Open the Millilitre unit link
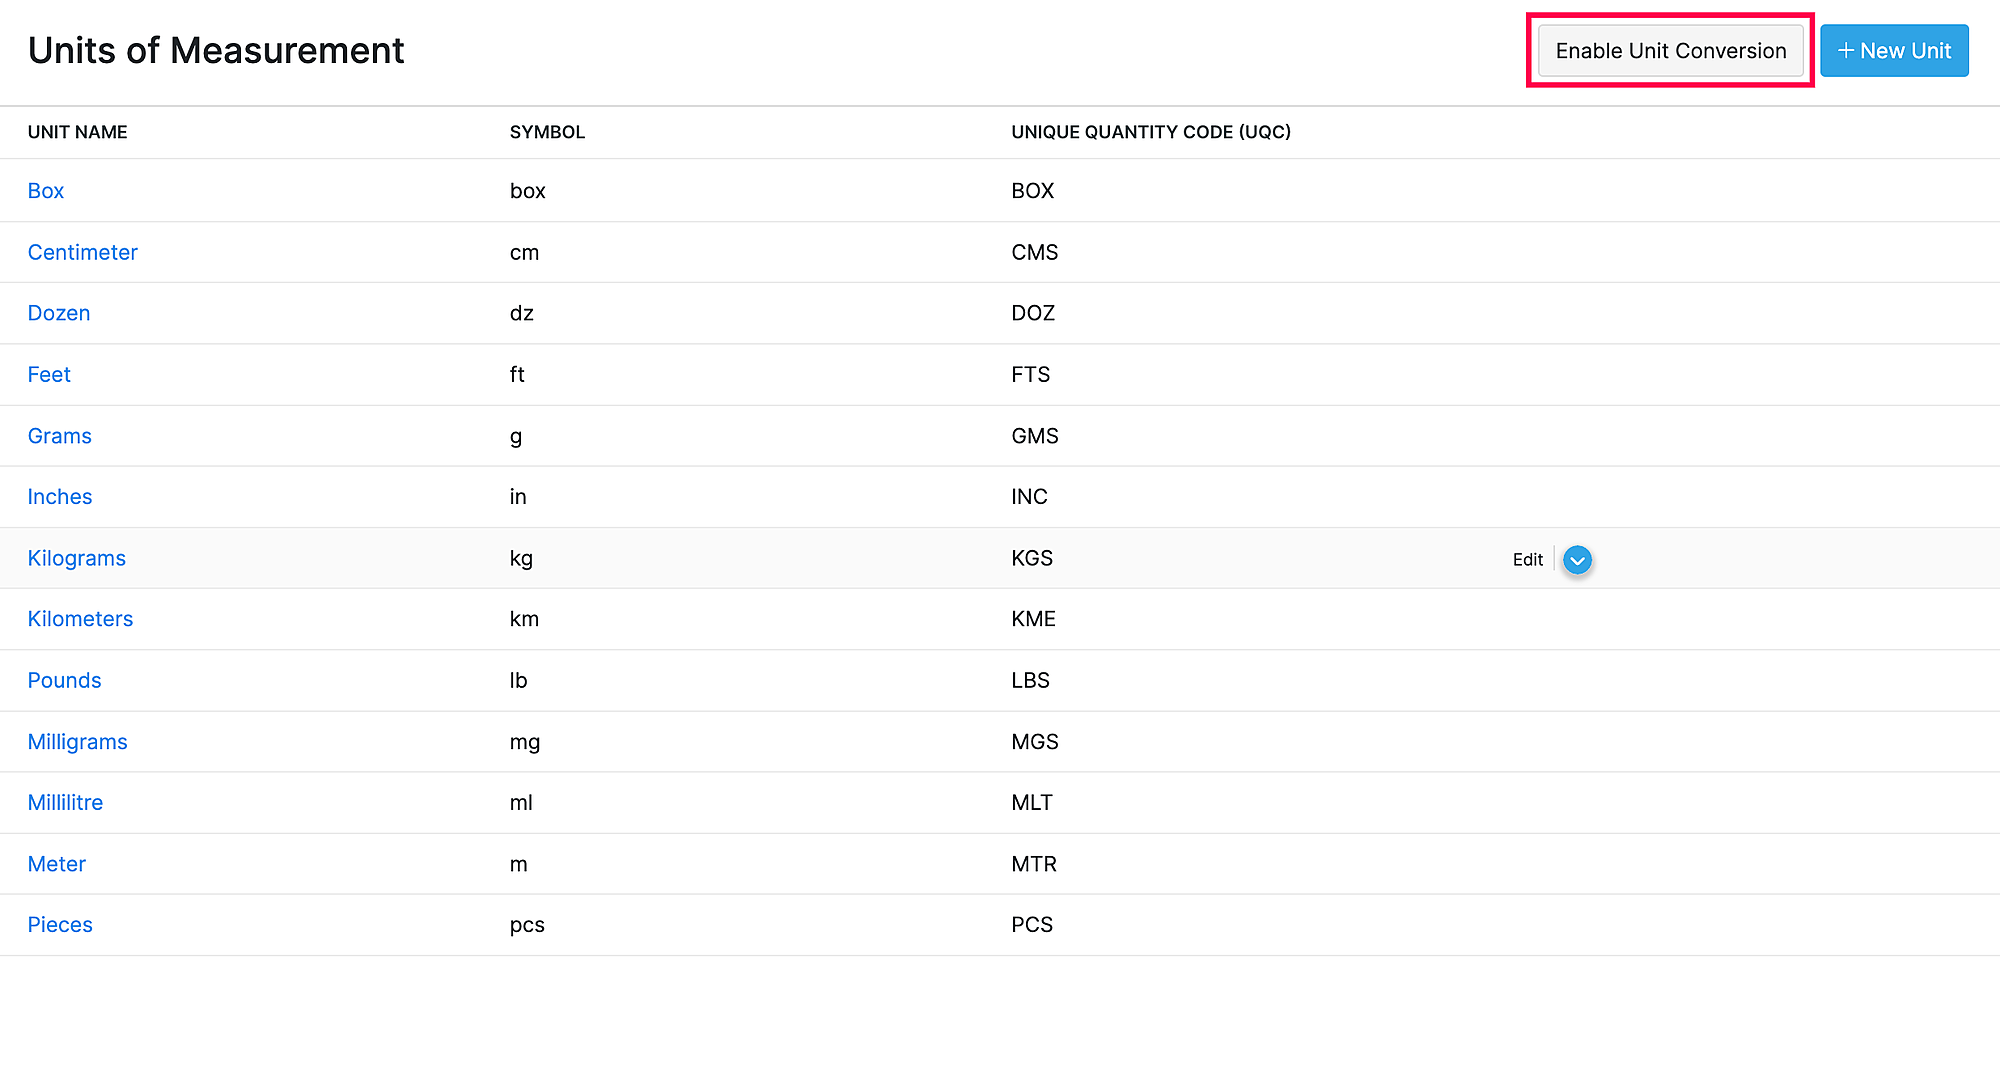The image size is (2000, 1068). click(x=65, y=803)
